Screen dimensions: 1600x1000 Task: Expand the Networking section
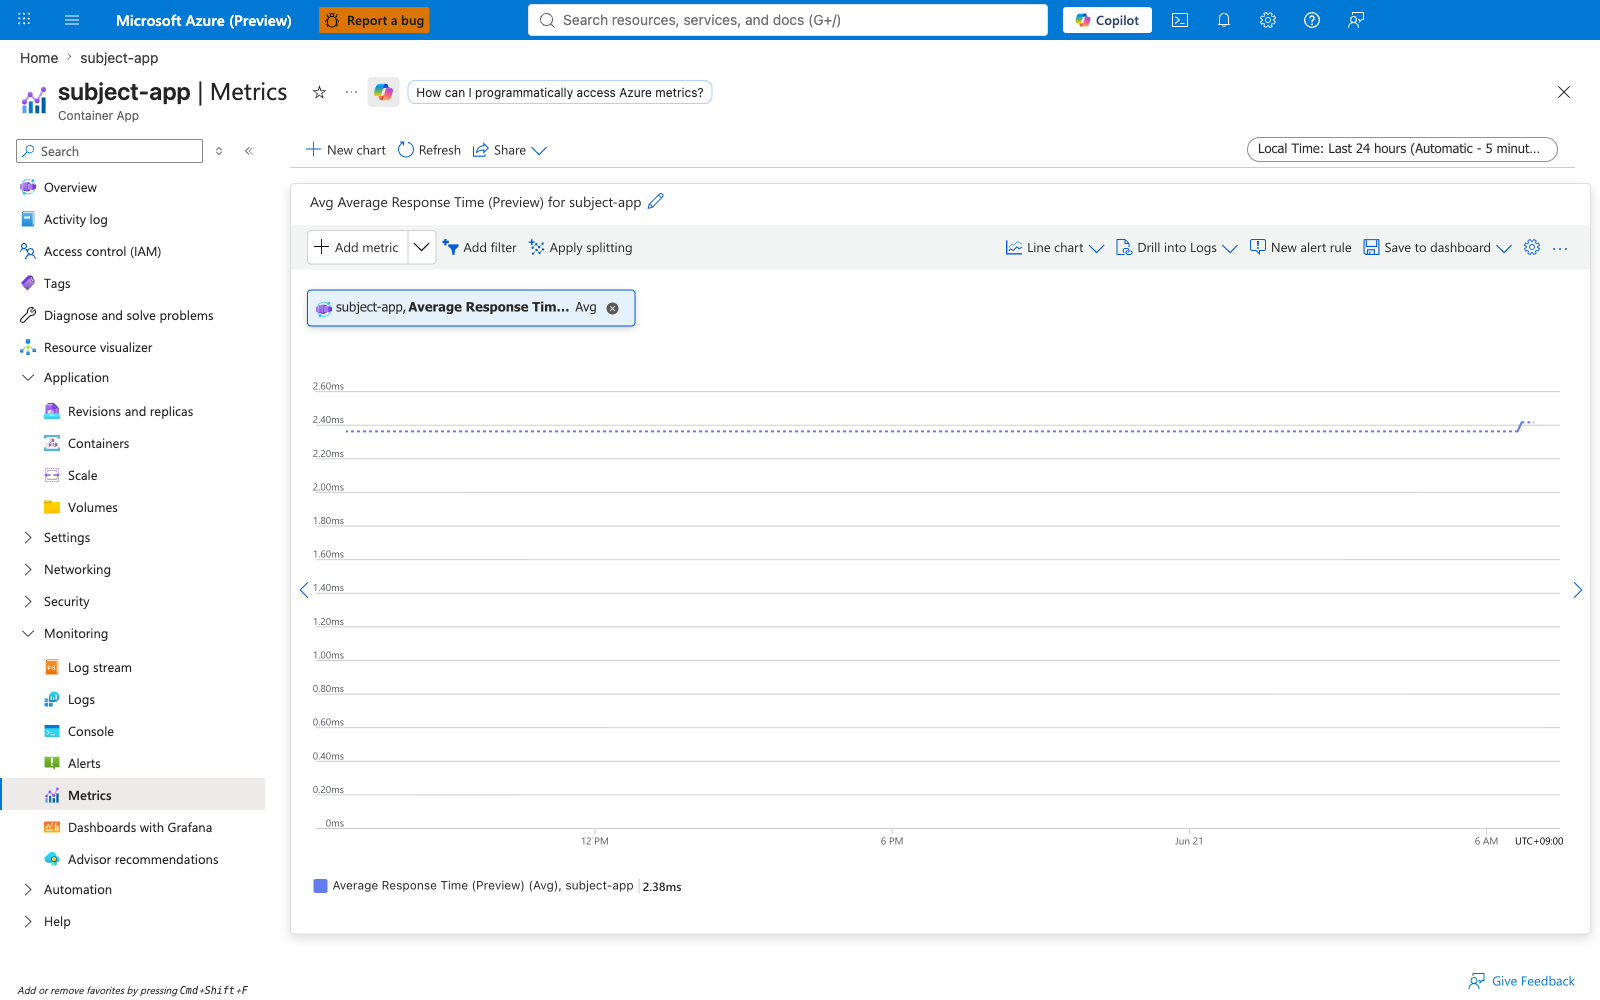pyautogui.click(x=77, y=570)
